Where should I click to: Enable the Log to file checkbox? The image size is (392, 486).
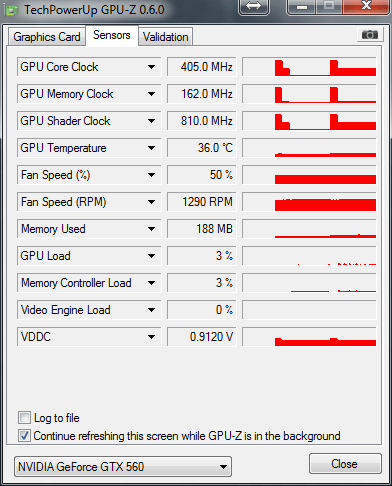(24, 417)
